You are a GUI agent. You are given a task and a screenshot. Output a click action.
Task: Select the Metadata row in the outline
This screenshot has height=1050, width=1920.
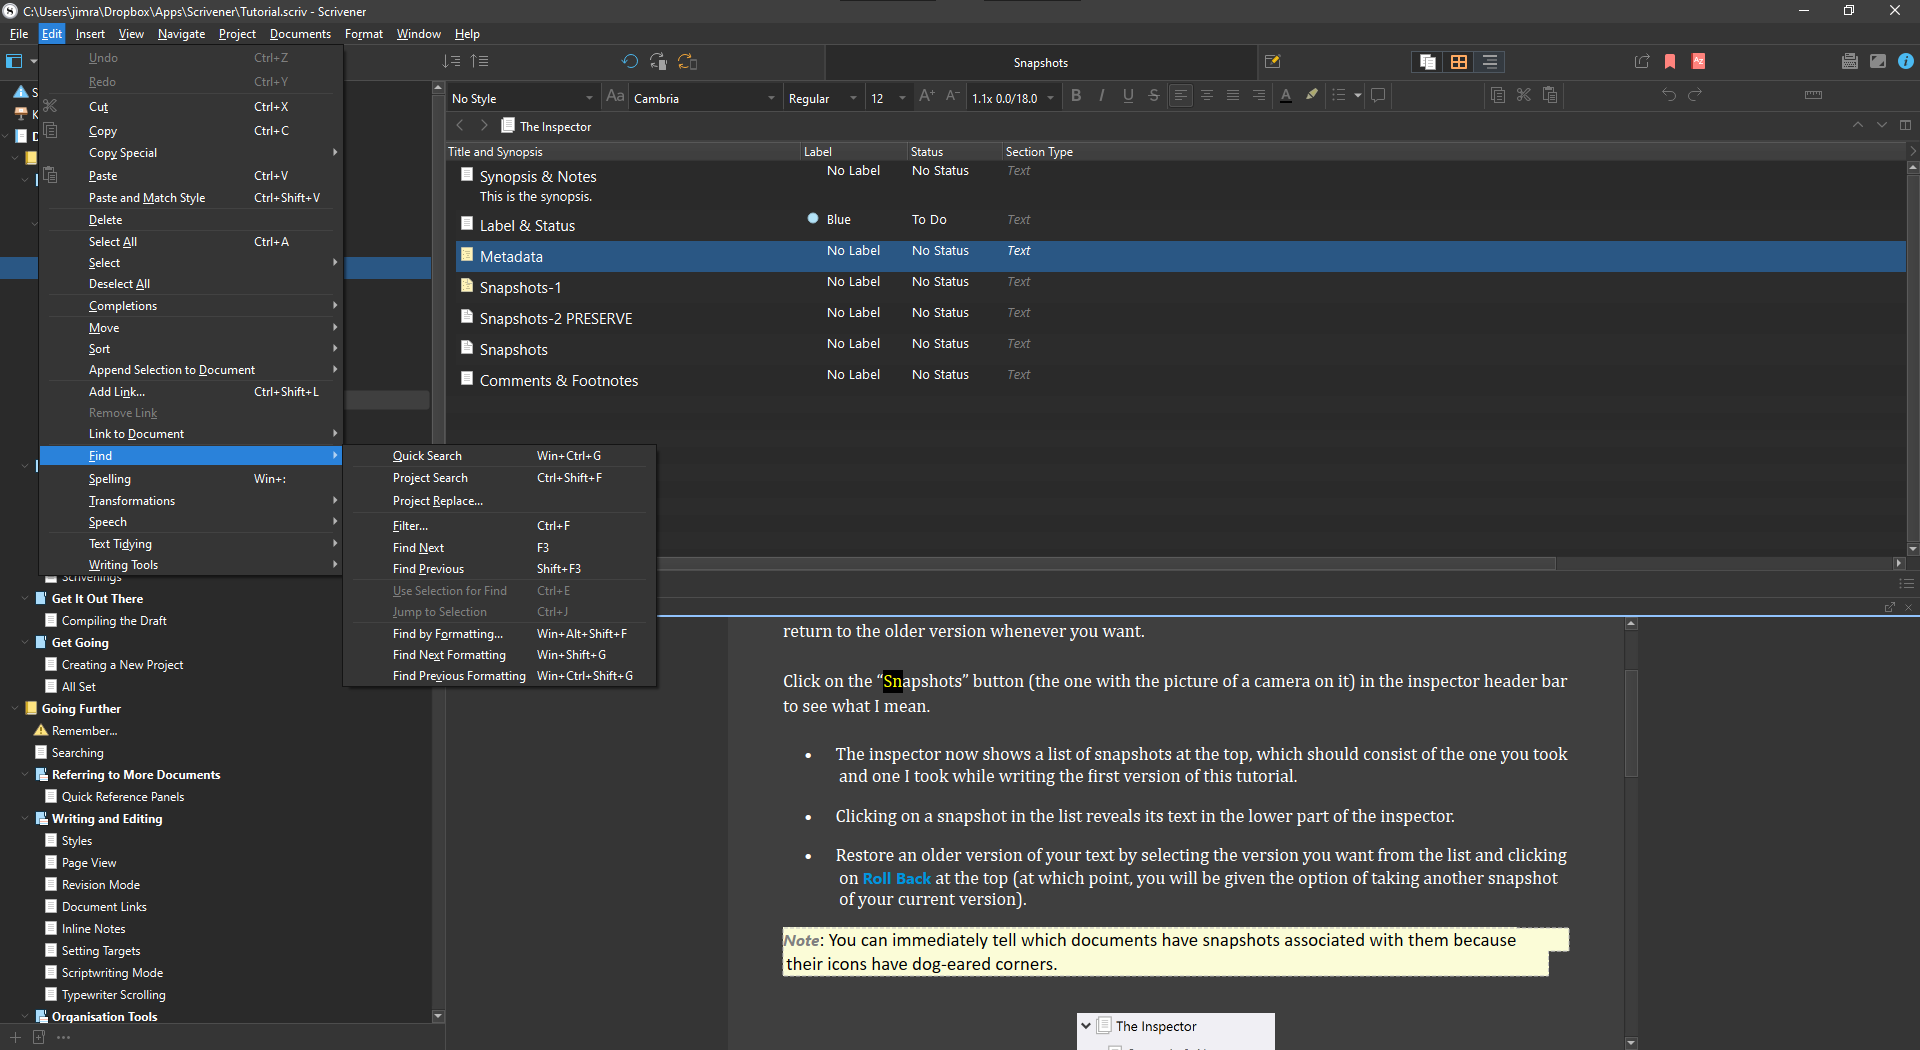pos(512,256)
